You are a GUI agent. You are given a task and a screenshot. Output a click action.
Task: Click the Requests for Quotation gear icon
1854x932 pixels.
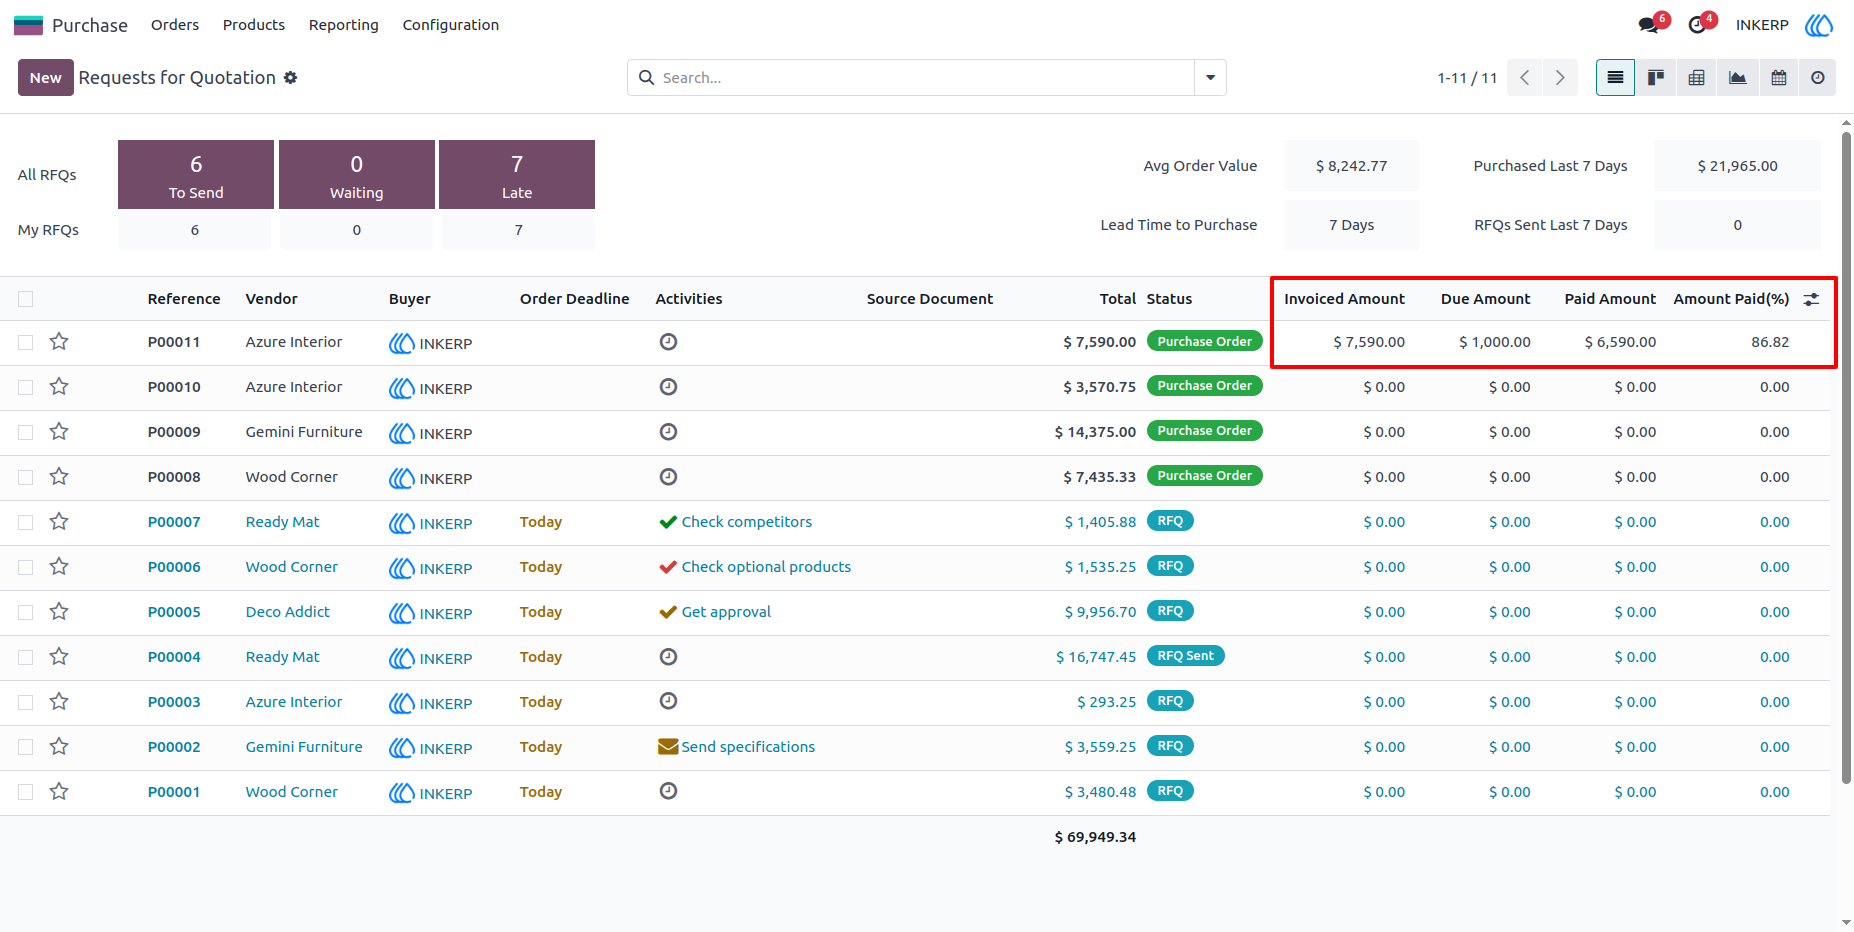pos(290,77)
